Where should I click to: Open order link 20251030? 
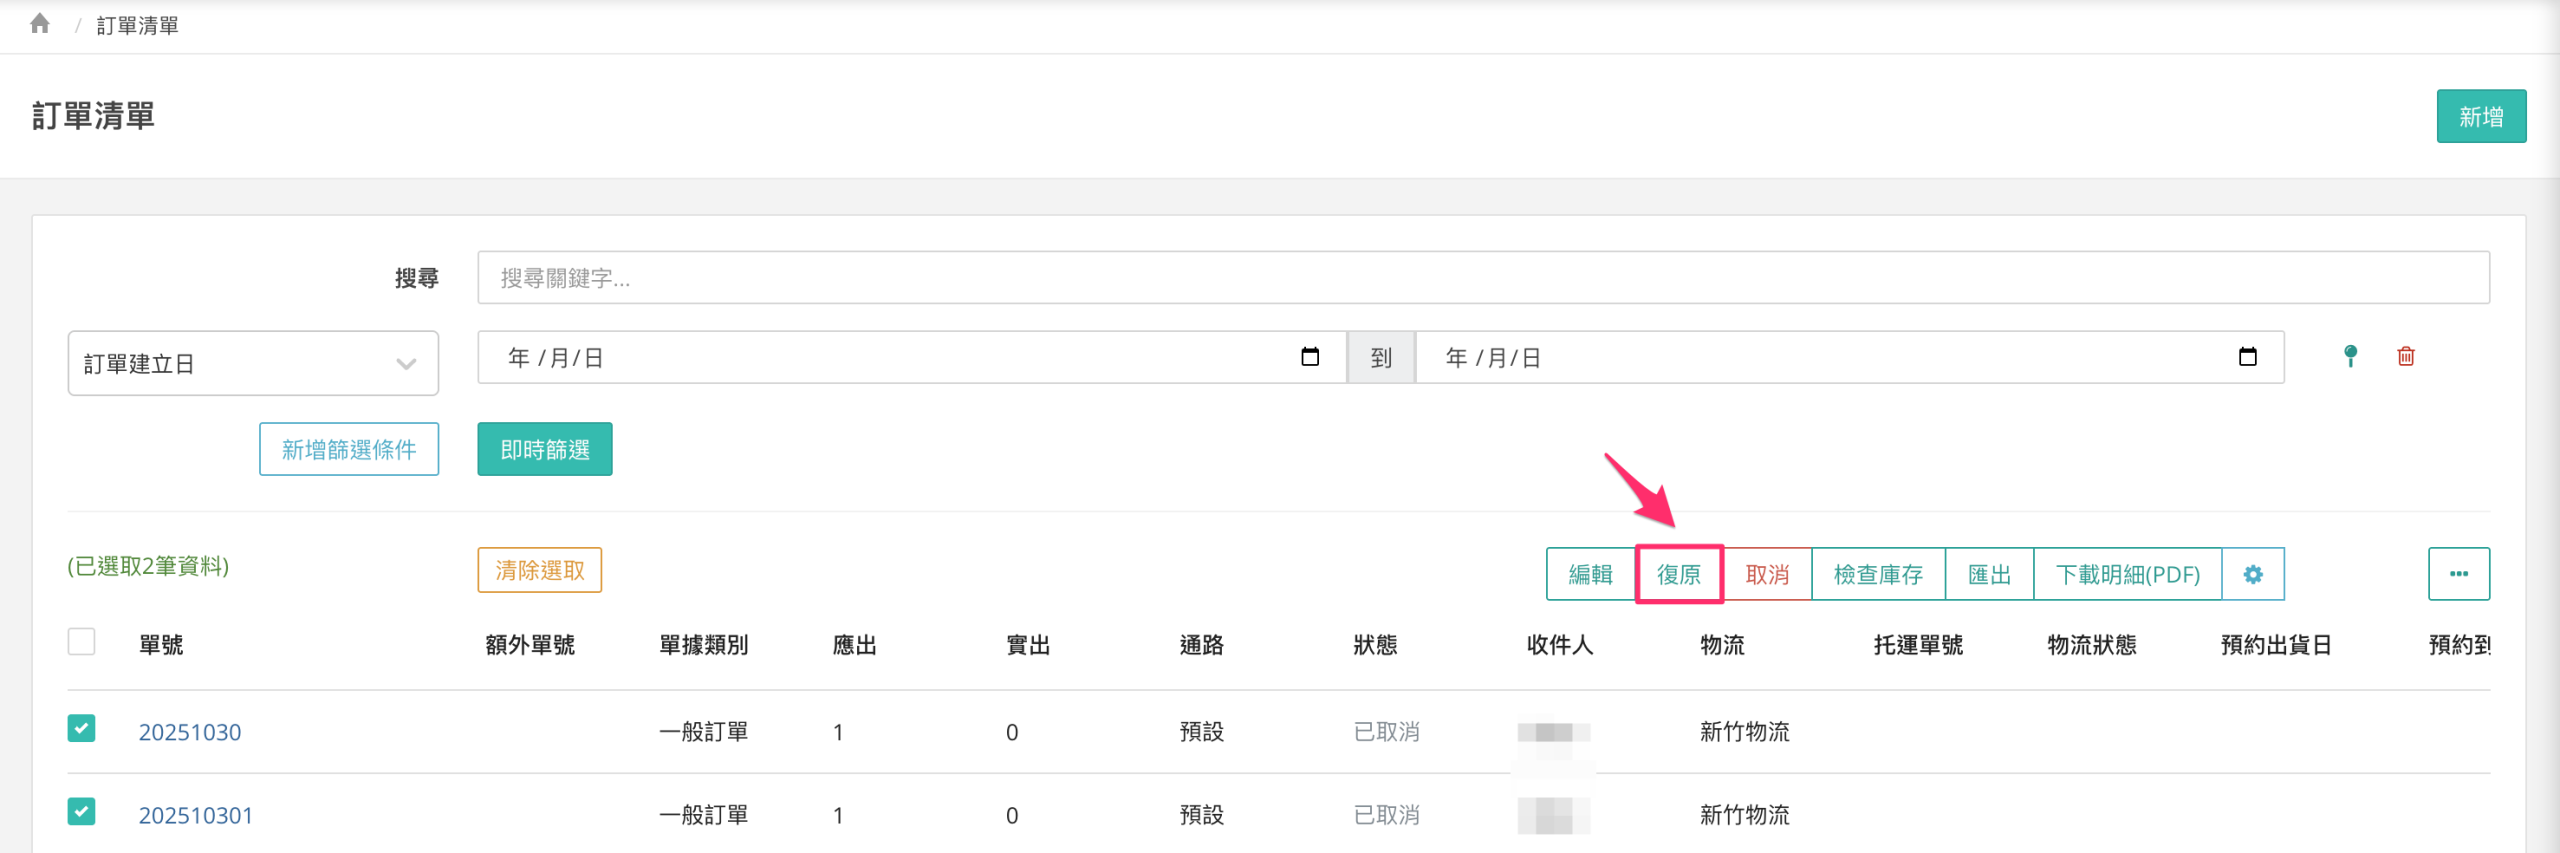click(x=190, y=732)
